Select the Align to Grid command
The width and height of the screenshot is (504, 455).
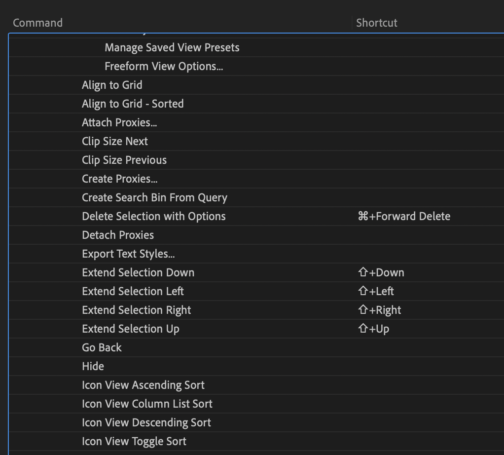pyautogui.click(x=112, y=85)
